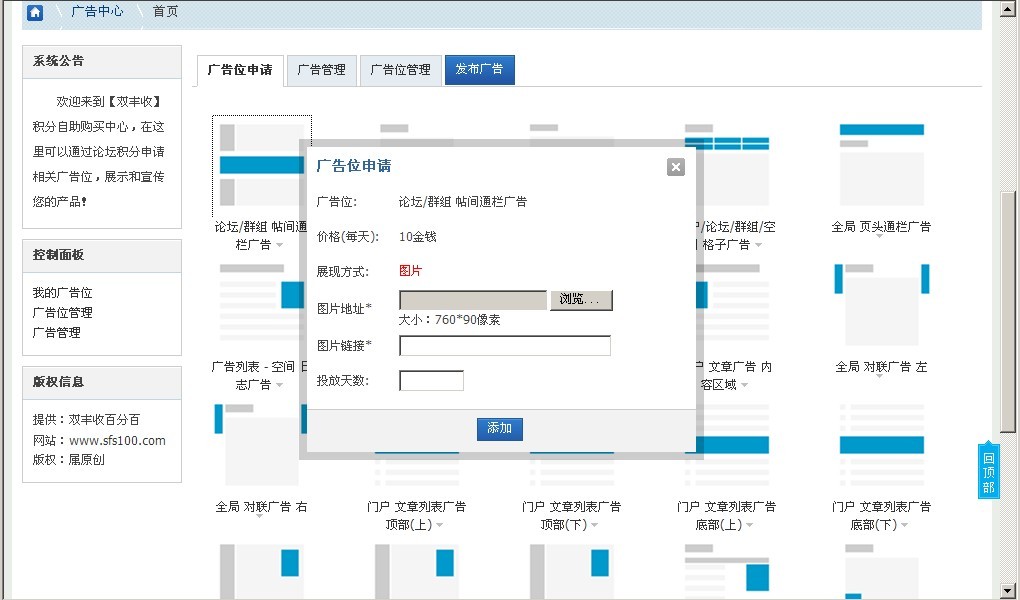Image resolution: width=1020 pixels, height=600 pixels.
Task: Close the 广告位申请 dialog with the X icon
Action: pos(675,167)
